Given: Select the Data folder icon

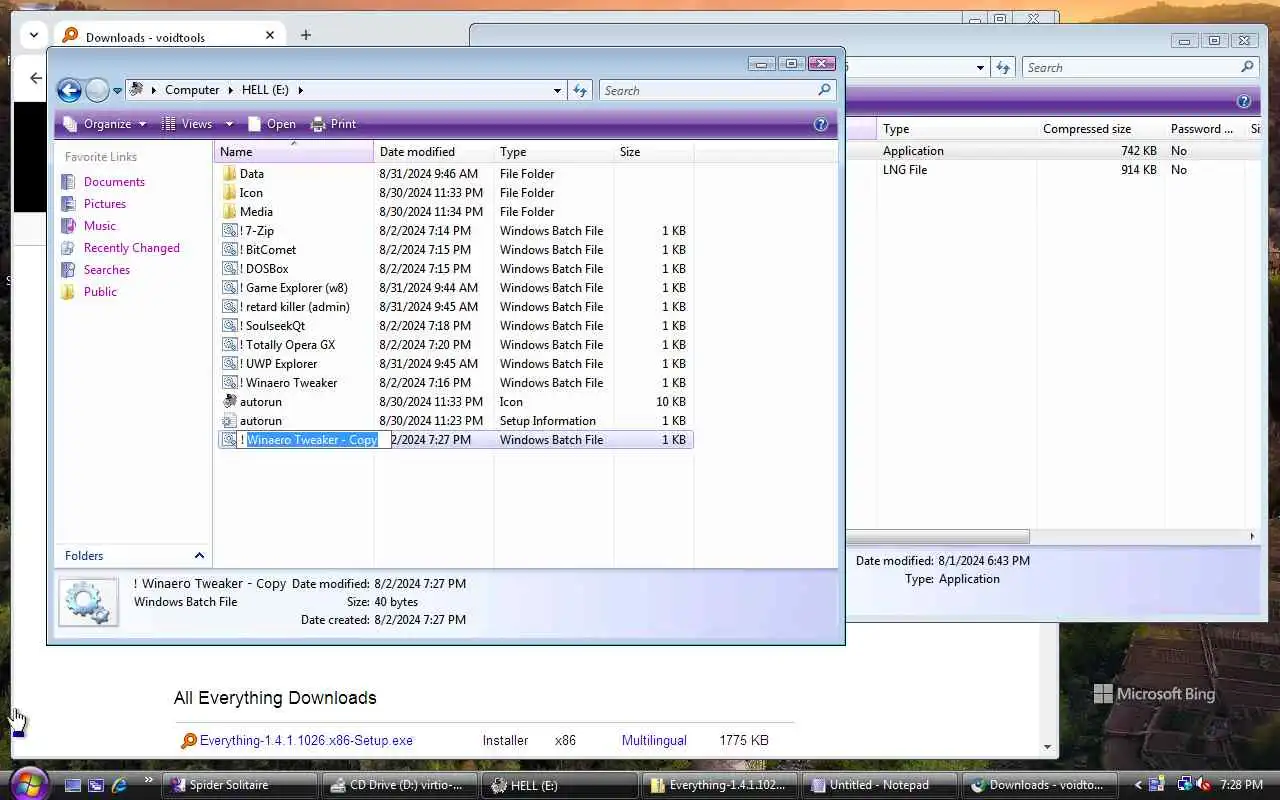Looking at the screenshot, I should 230,174.
